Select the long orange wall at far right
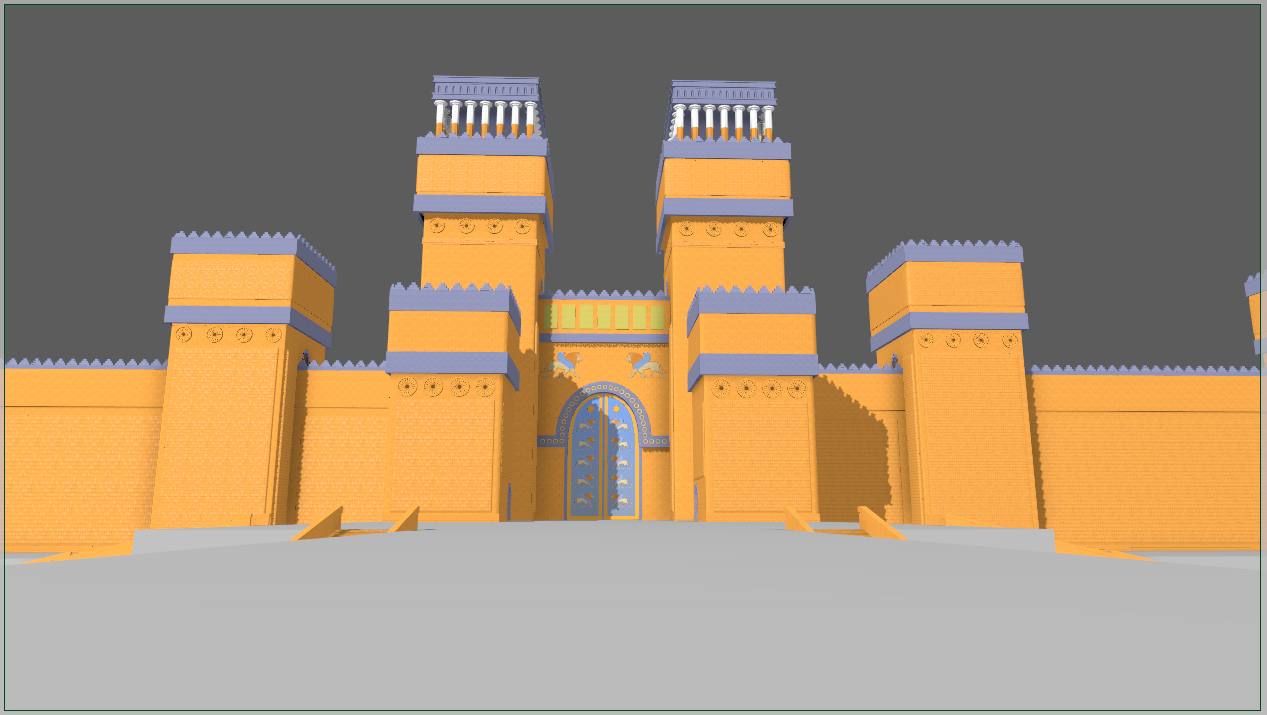The image size is (1267, 715). 1150,450
